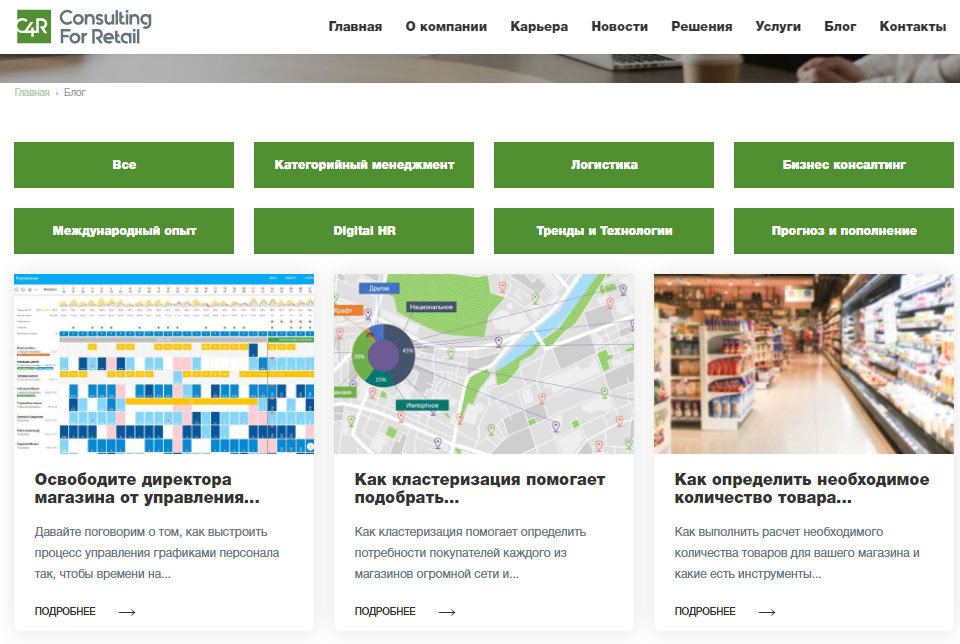Open the Новости section

[x=619, y=27]
